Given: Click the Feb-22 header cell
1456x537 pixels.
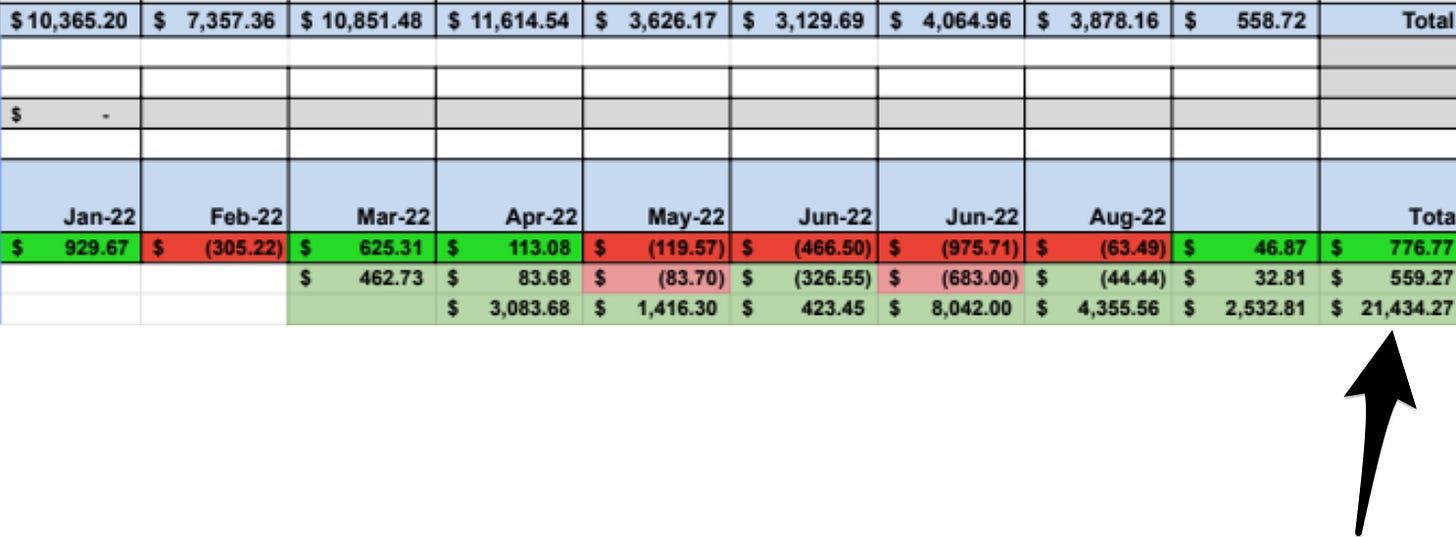Looking at the screenshot, I should (214, 196).
